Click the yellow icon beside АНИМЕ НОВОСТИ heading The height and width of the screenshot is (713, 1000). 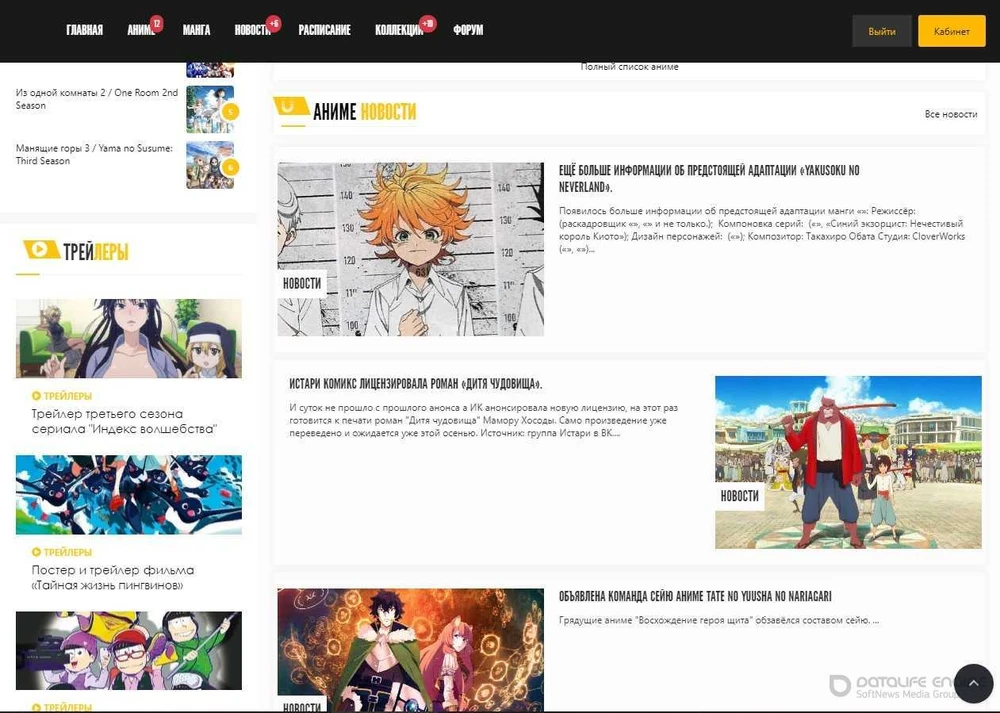[289, 107]
